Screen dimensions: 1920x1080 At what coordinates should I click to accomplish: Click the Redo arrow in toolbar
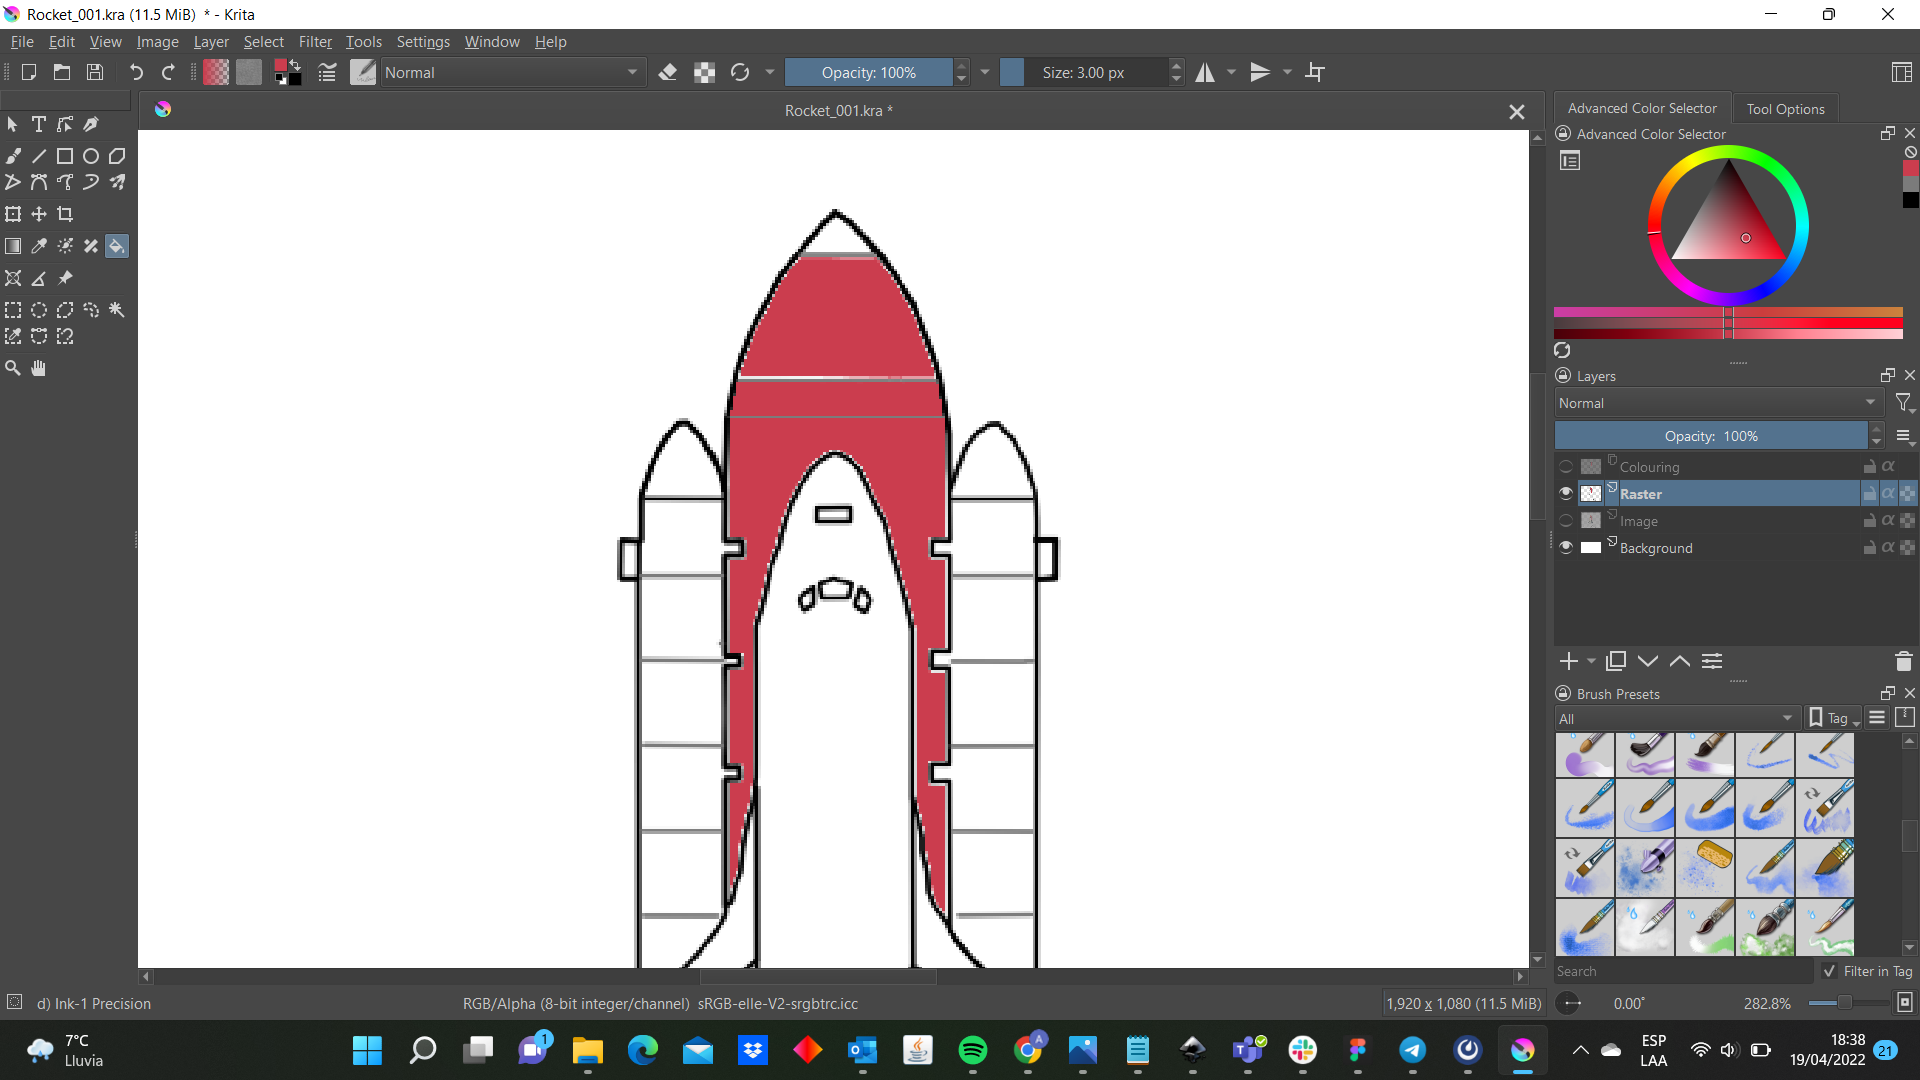pos(168,72)
